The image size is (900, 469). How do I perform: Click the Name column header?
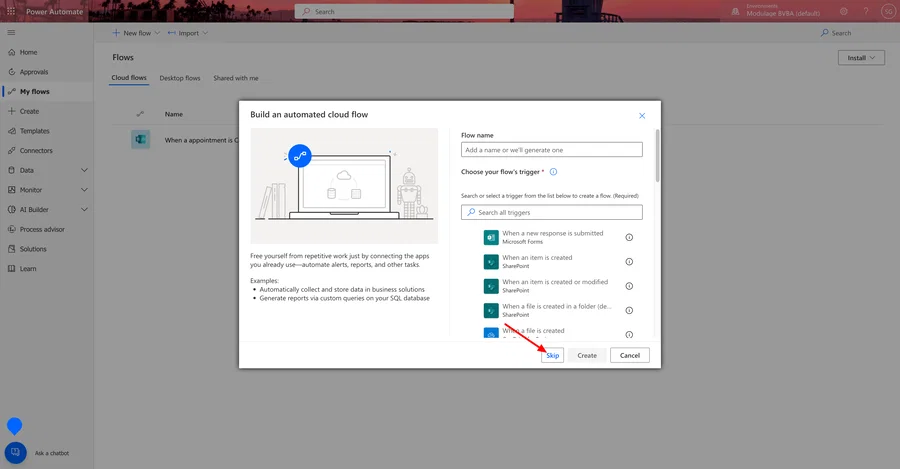(x=174, y=114)
